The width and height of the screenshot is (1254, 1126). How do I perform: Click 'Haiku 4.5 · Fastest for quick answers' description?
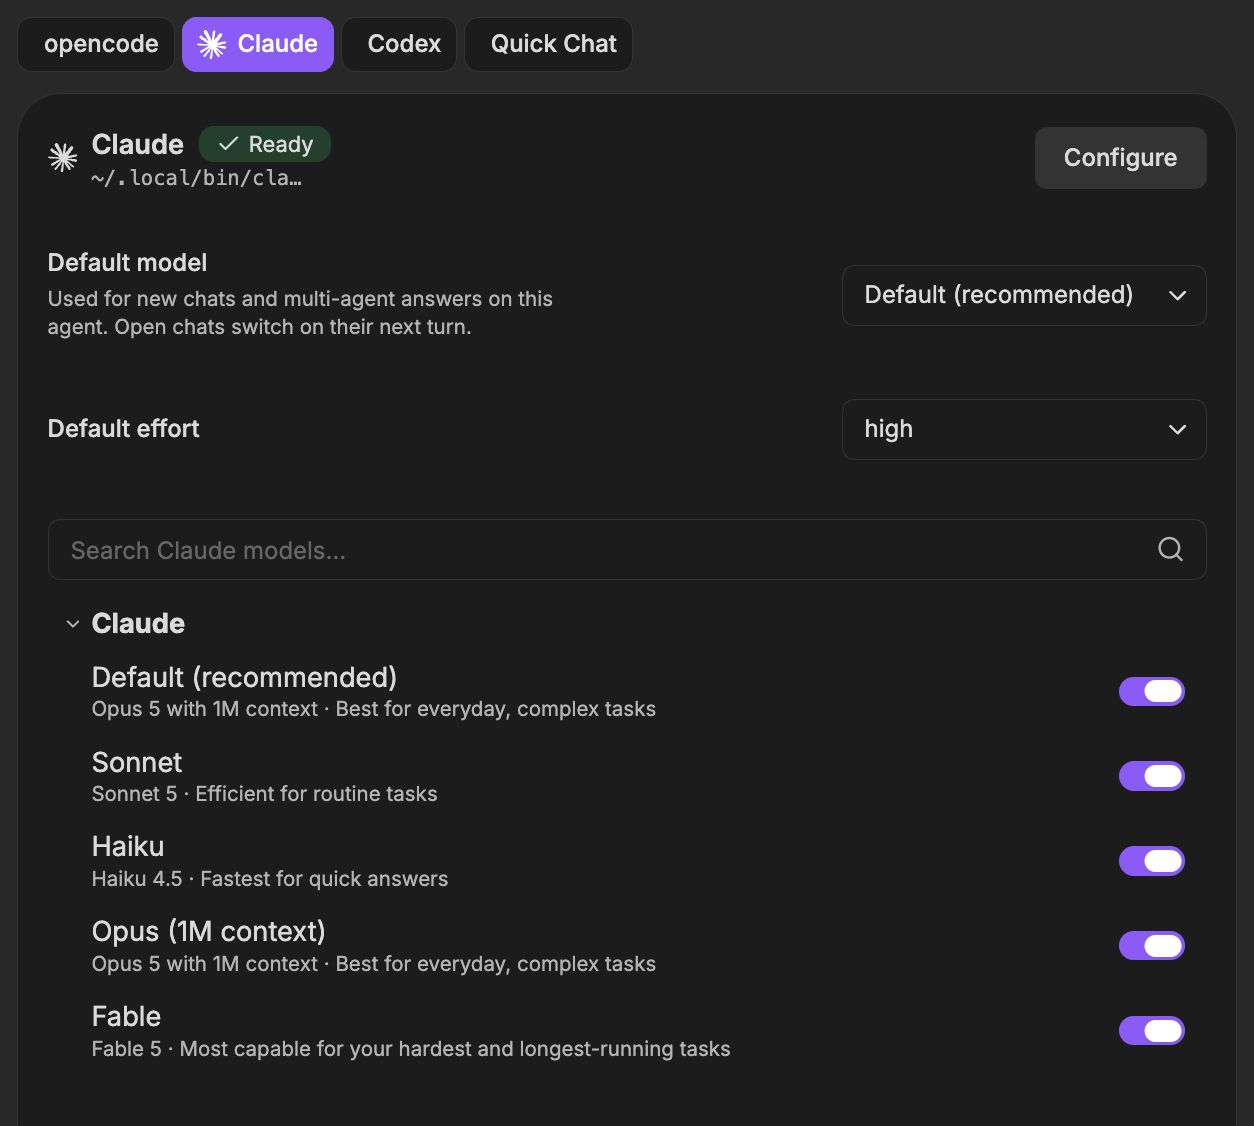(270, 879)
